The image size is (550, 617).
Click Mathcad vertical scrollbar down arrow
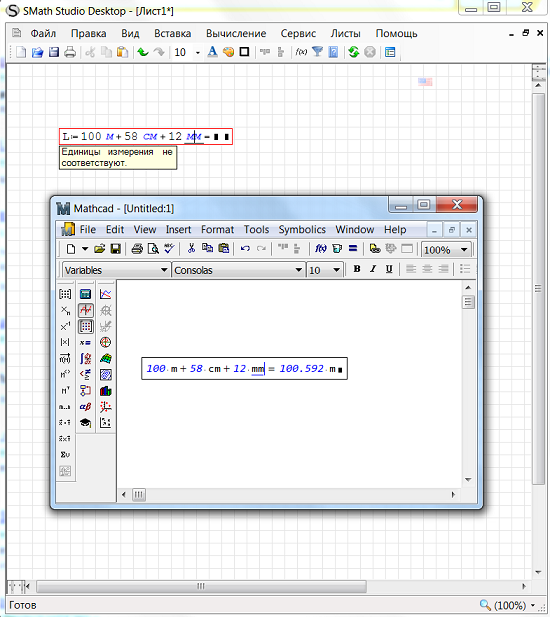[x=468, y=480]
